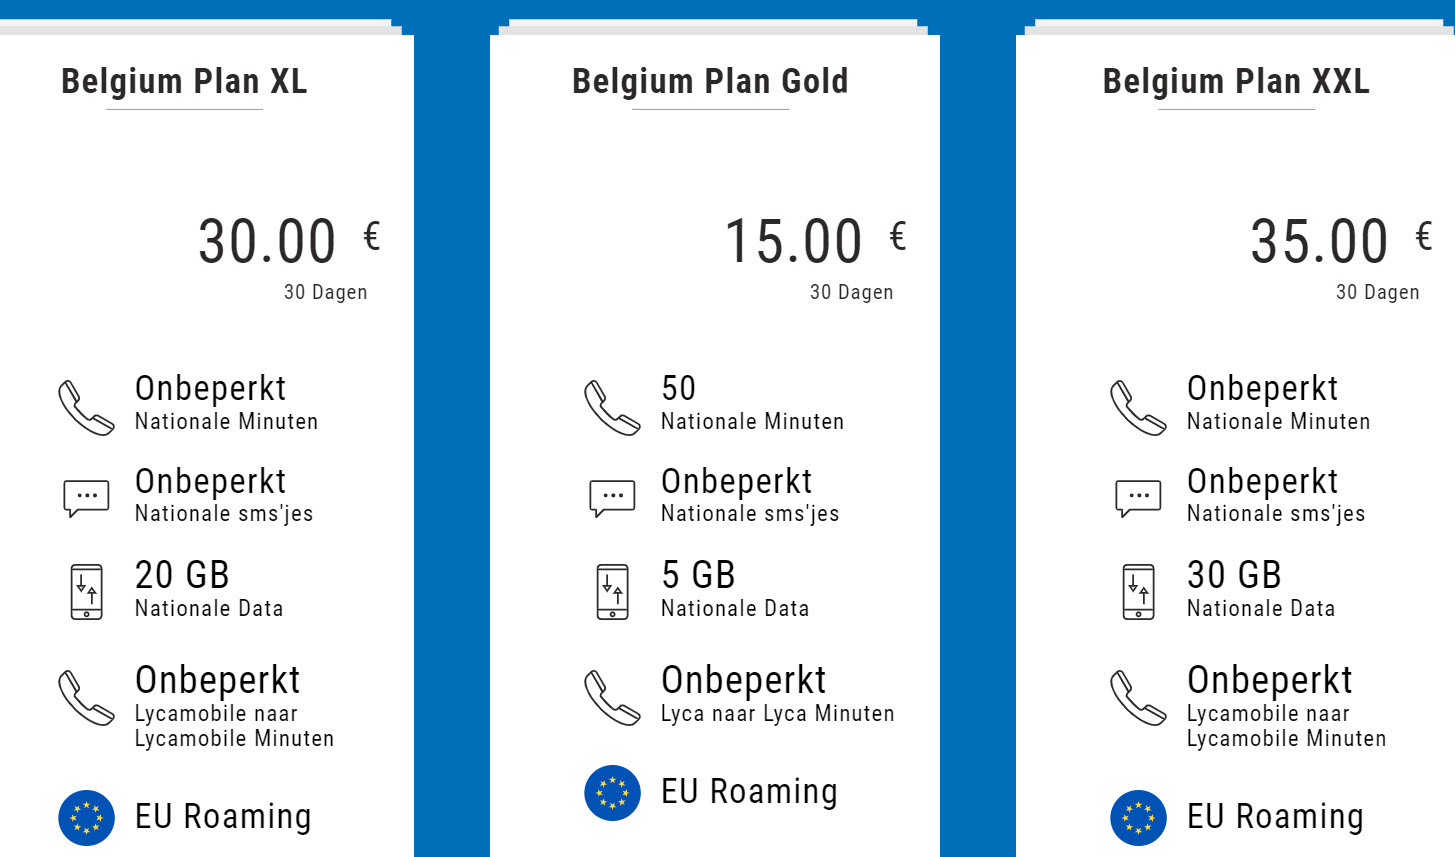Click EU Roaming text in Plan Gold
This screenshot has width=1455, height=857.
(x=749, y=792)
